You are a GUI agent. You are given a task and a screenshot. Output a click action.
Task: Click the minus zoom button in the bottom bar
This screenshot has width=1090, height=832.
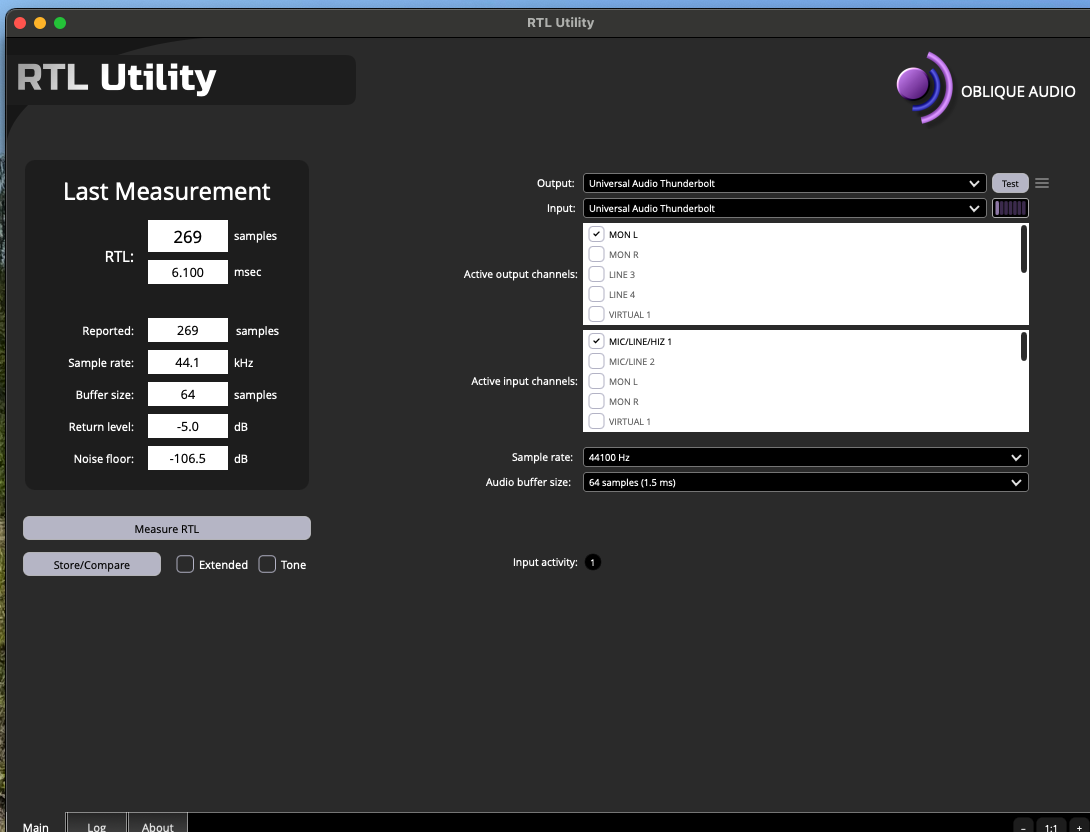coord(1023,826)
